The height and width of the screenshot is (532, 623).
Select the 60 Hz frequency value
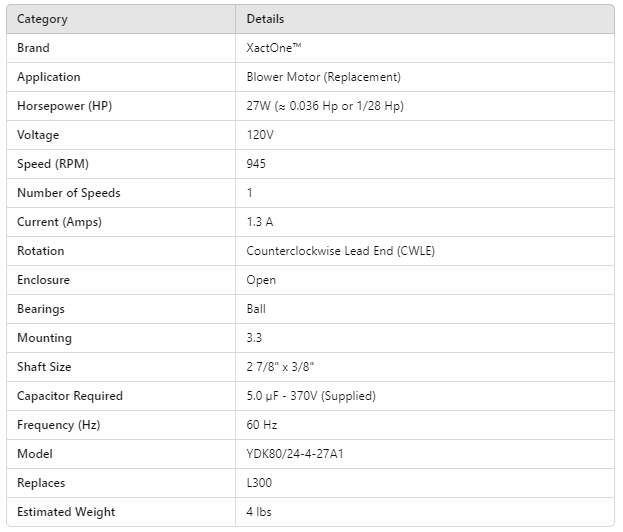[261, 425]
